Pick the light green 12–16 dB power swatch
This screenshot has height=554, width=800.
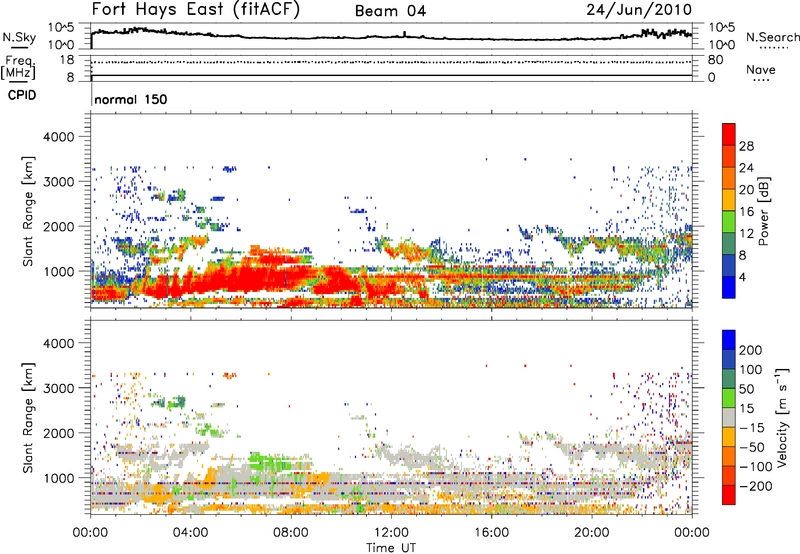point(729,221)
